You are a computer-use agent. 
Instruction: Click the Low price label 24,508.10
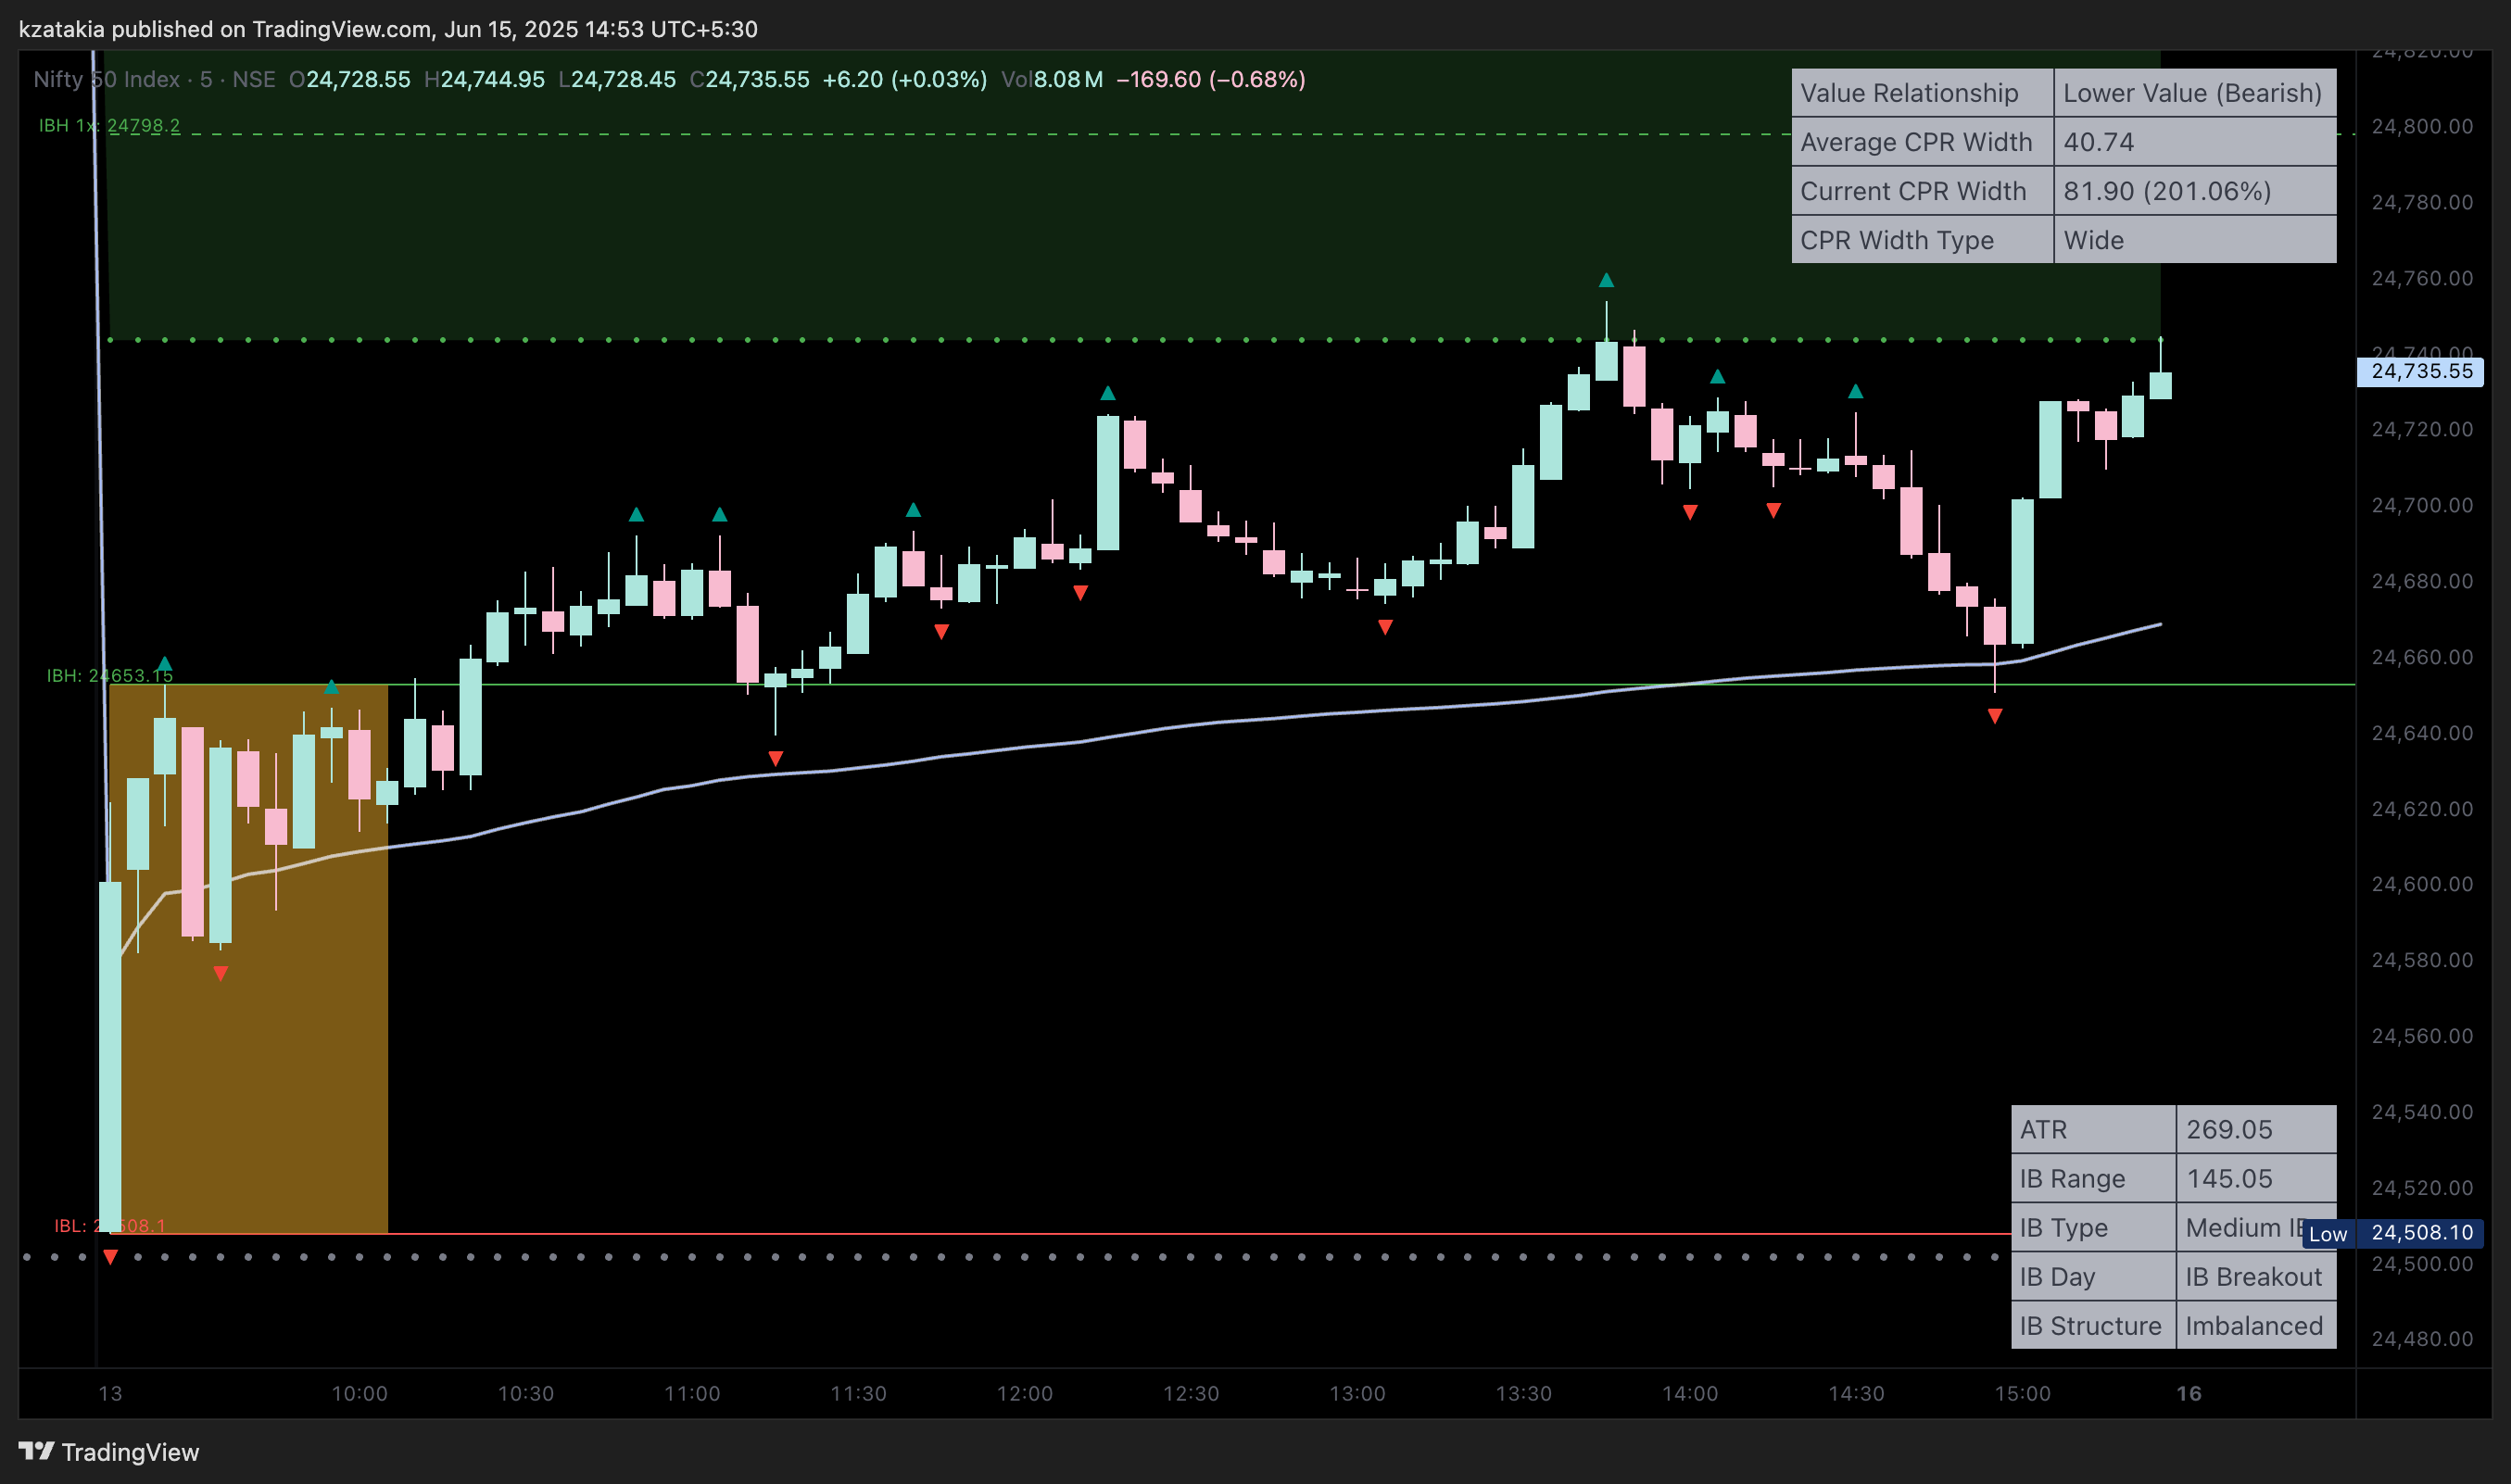(x=2421, y=1233)
